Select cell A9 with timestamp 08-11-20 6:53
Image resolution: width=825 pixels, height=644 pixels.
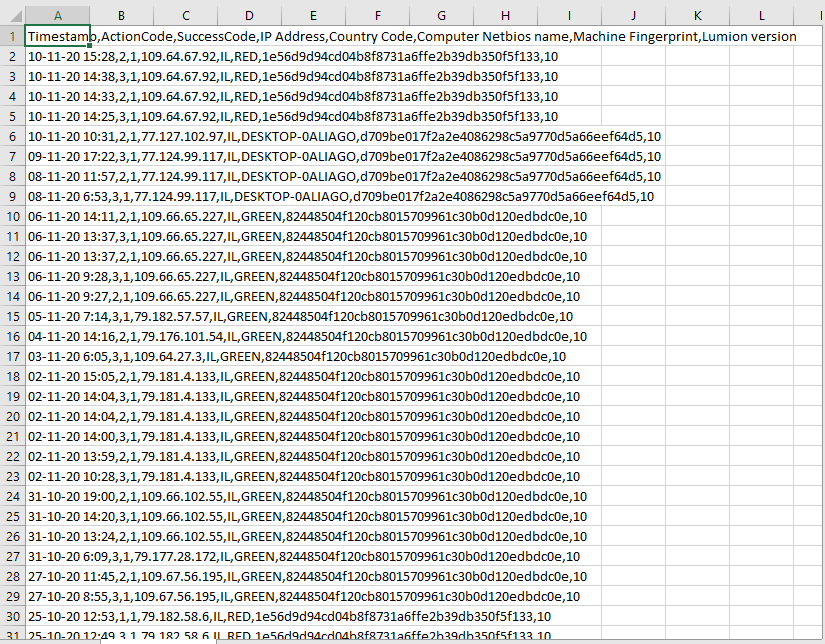[x=57, y=196]
